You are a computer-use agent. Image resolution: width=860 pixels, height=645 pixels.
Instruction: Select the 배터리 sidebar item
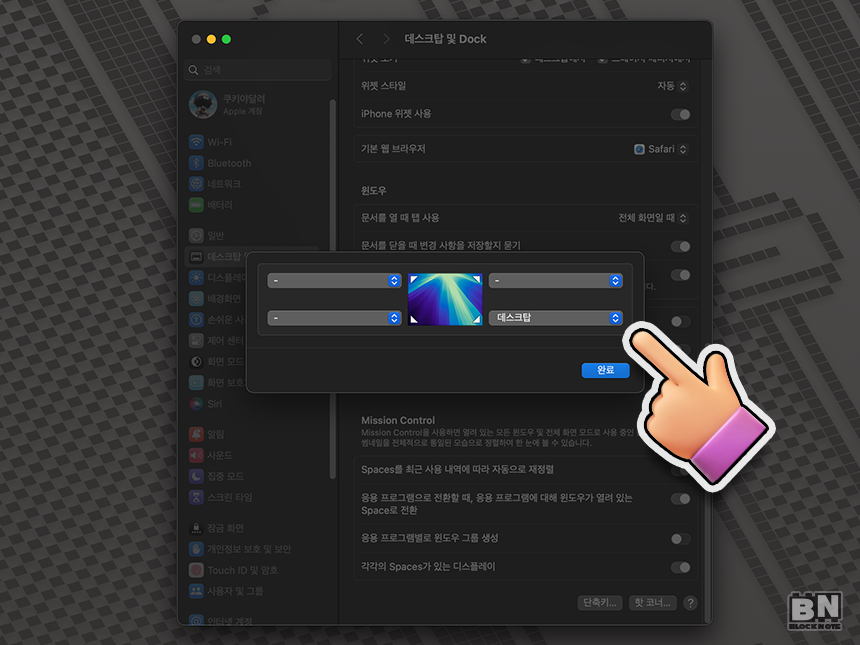click(211, 205)
